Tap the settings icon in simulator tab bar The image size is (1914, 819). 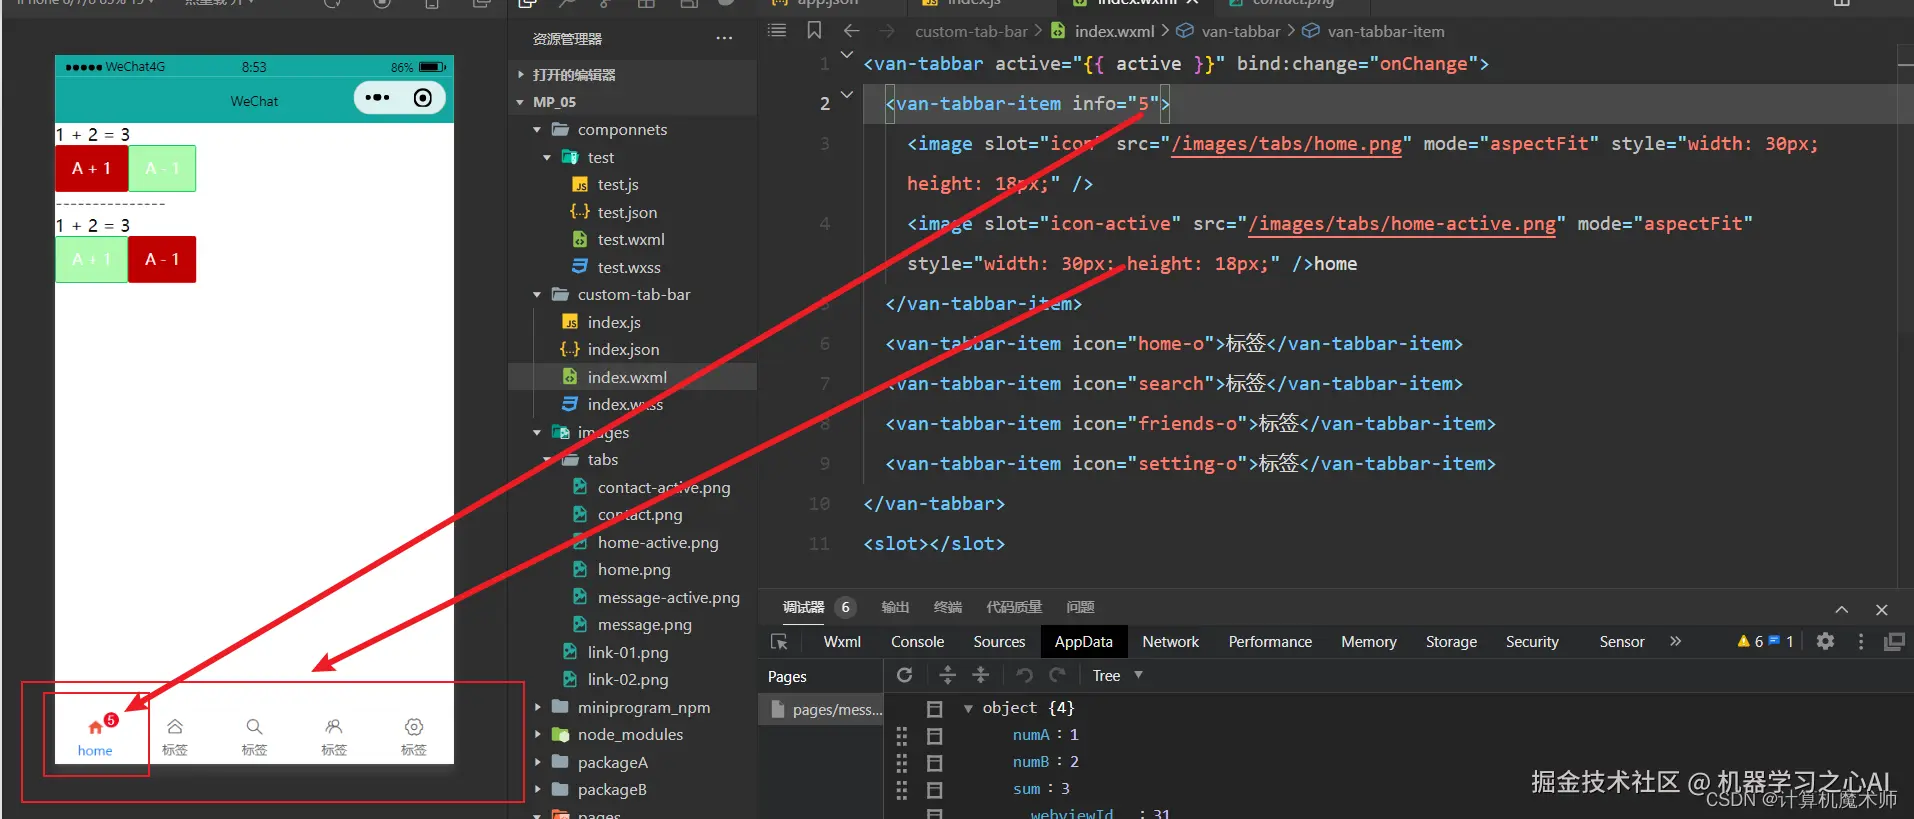pyautogui.click(x=413, y=727)
